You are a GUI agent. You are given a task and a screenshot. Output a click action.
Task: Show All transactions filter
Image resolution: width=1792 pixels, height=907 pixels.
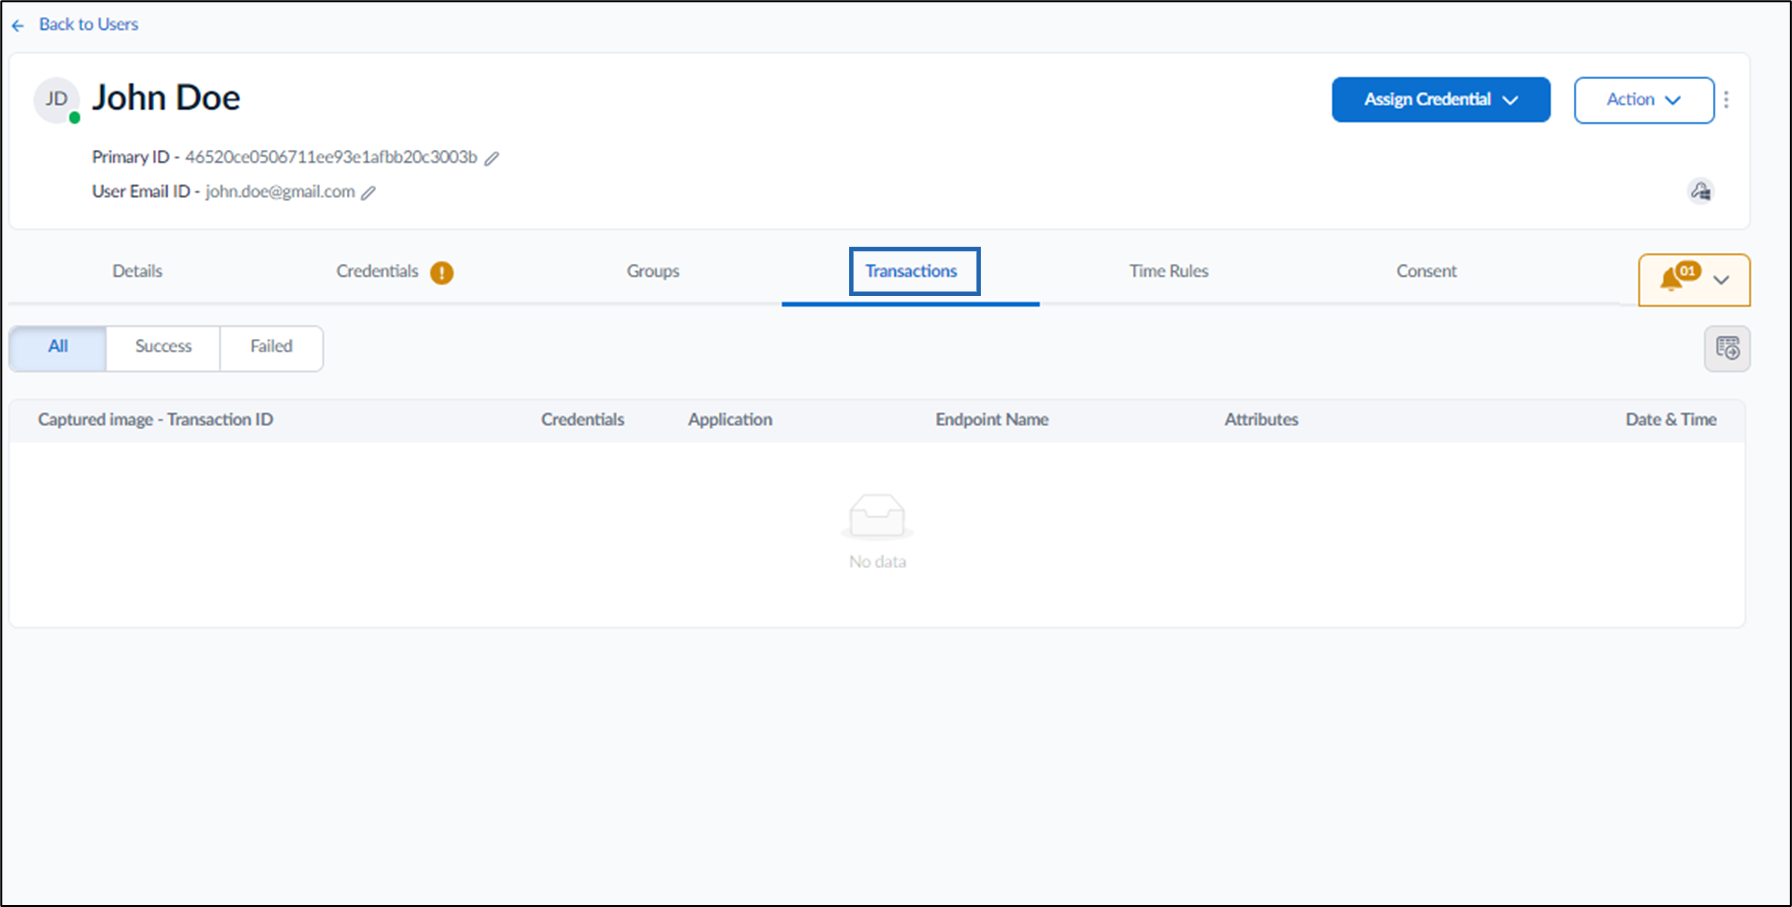coord(58,347)
